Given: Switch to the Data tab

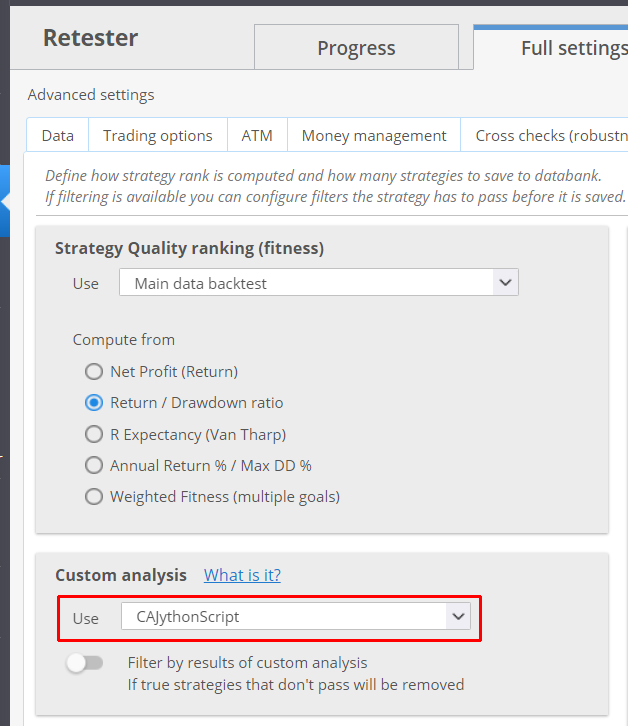Looking at the screenshot, I should pyautogui.click(x=57, y=135).
